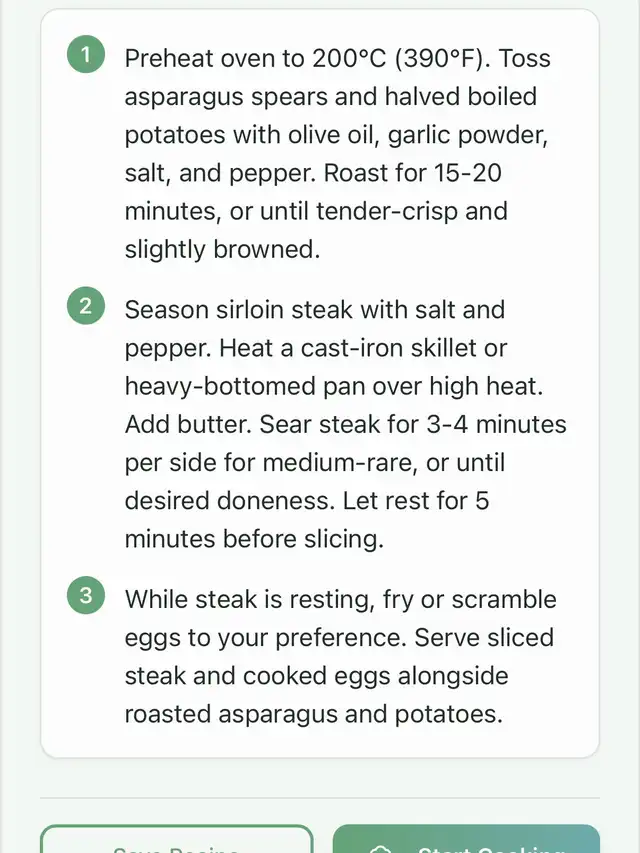Click the "slightly browned" text in step 1

point(222,249)
